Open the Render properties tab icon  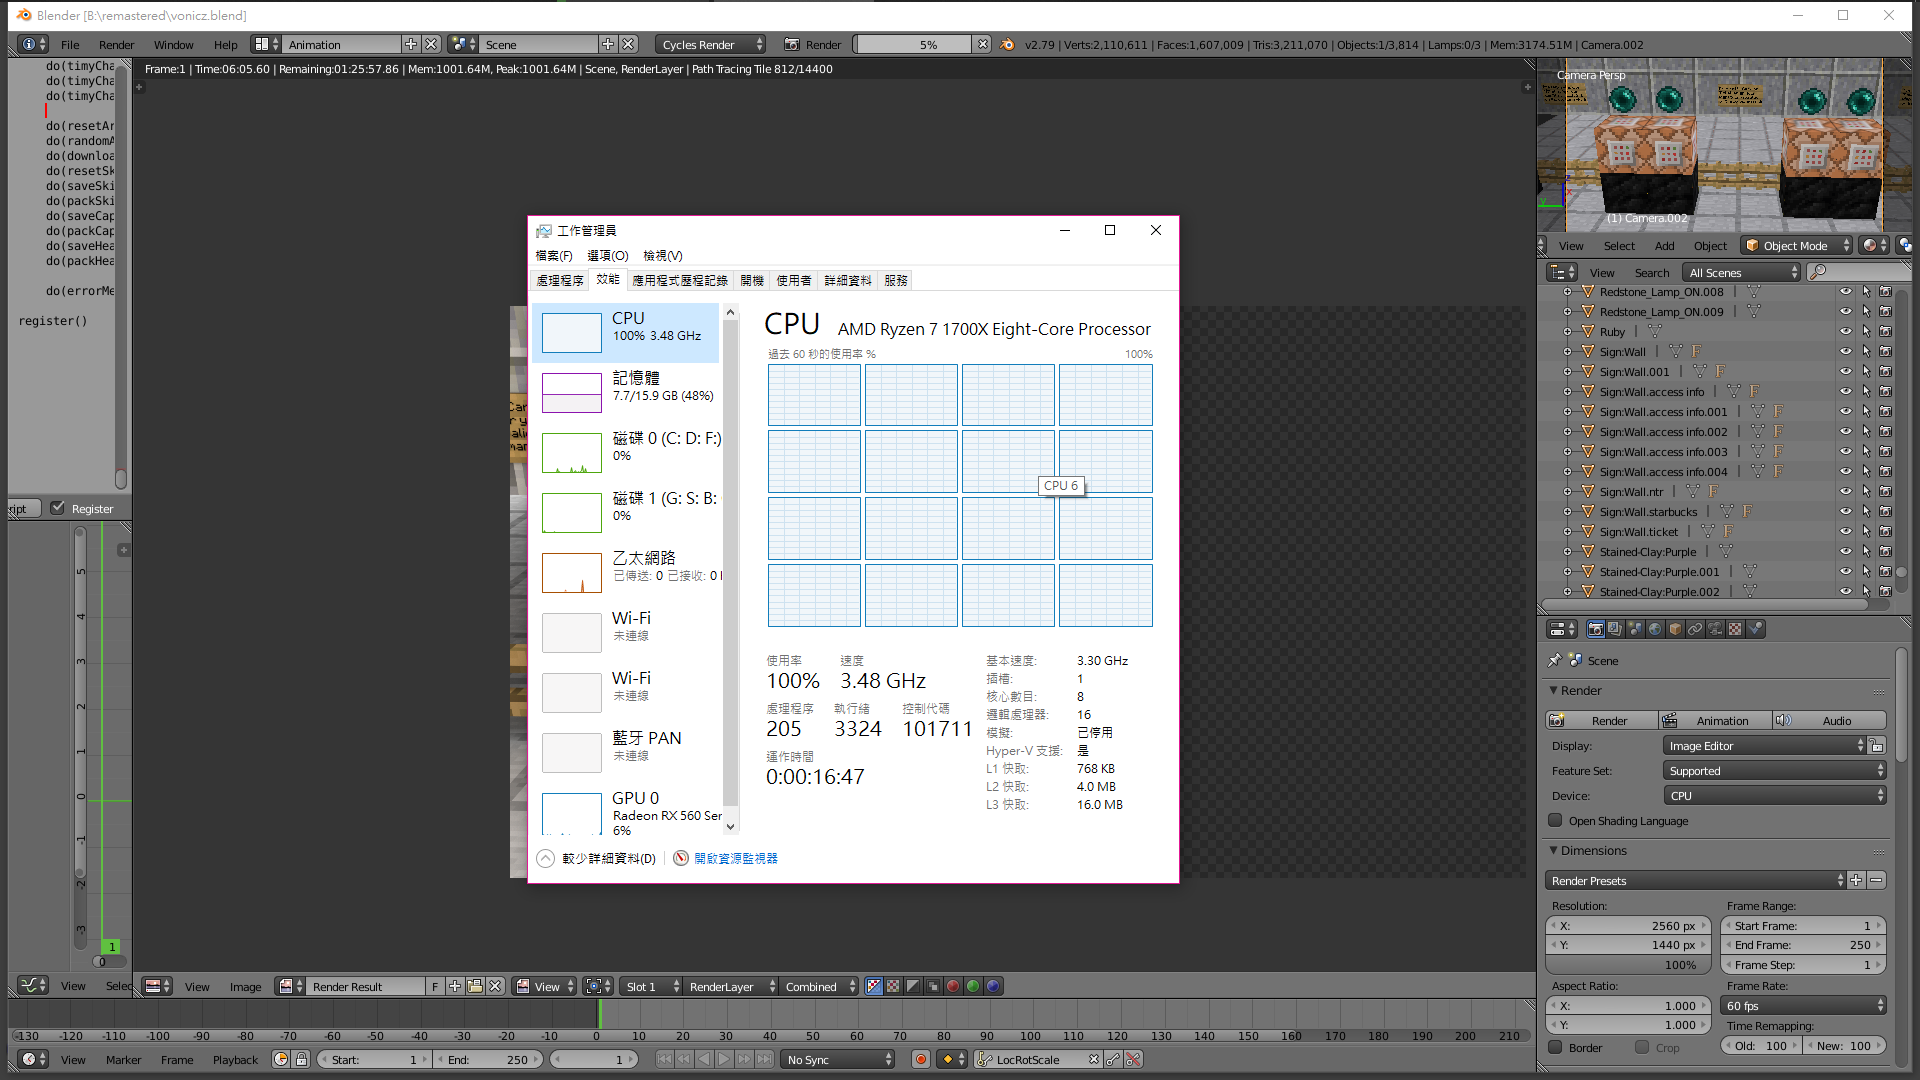pos(1595,629)
